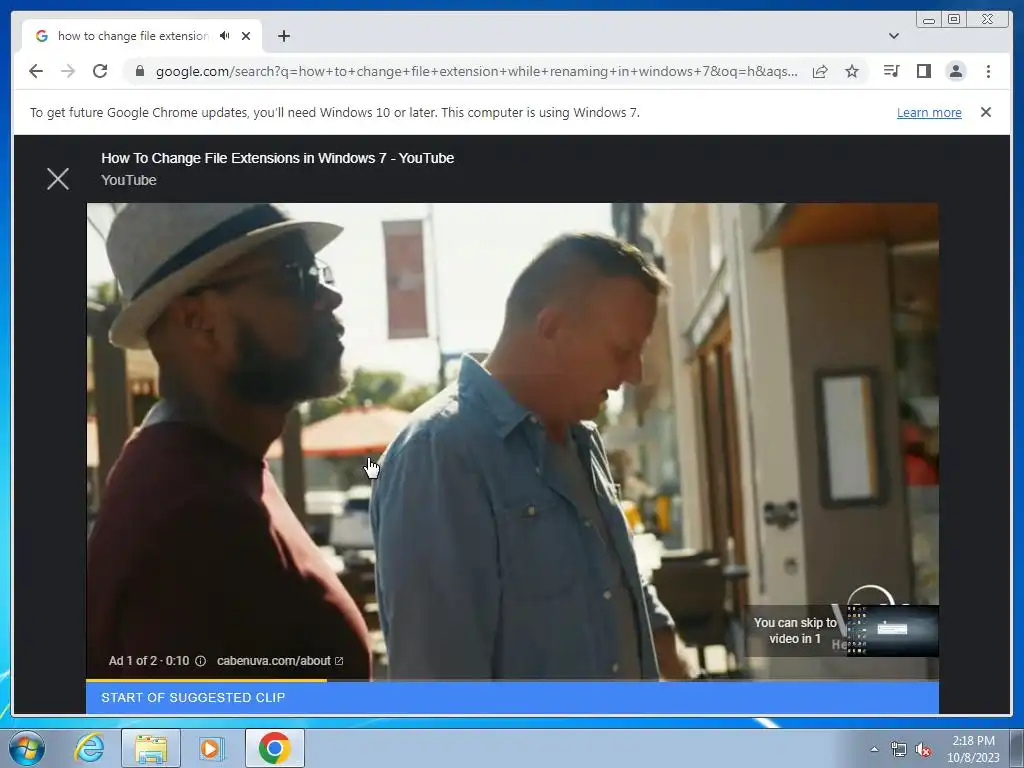This screenshot has width=1024, height=768.
Task: Open the Learn more link
Action: click(x=929, y=112)
